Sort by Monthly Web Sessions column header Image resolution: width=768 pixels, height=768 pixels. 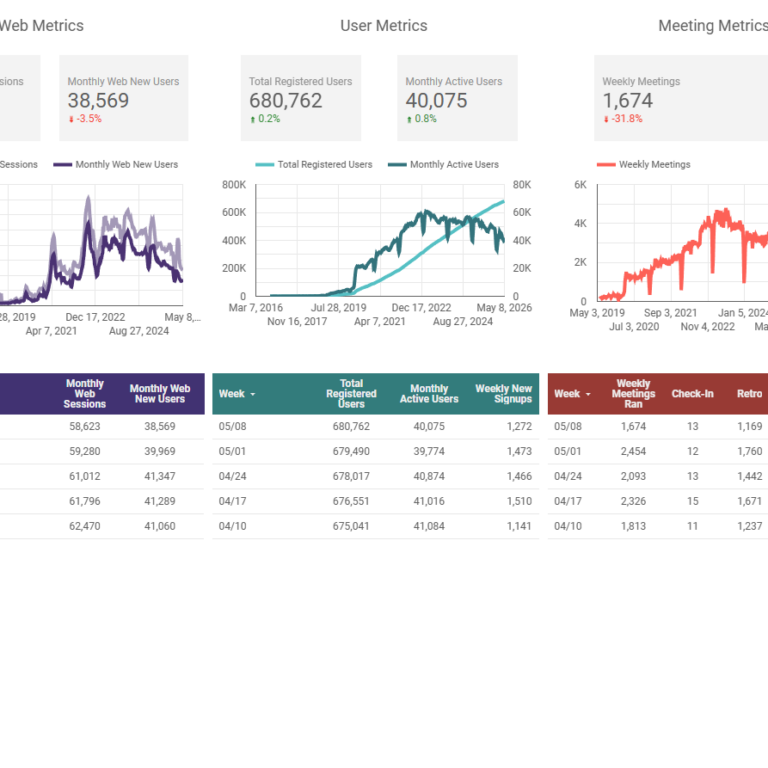pyautogui.click(x=84, y=394)
